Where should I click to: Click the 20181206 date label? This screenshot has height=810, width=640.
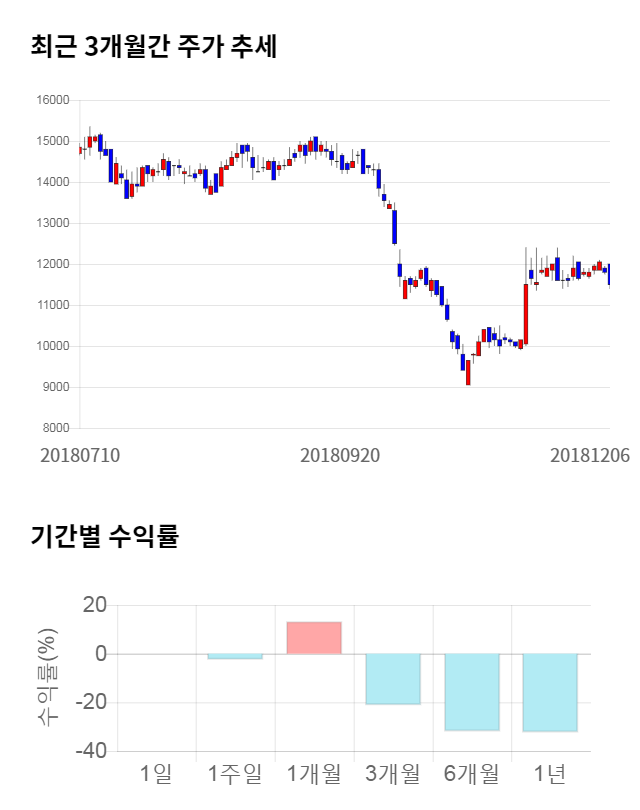(590, 455)
